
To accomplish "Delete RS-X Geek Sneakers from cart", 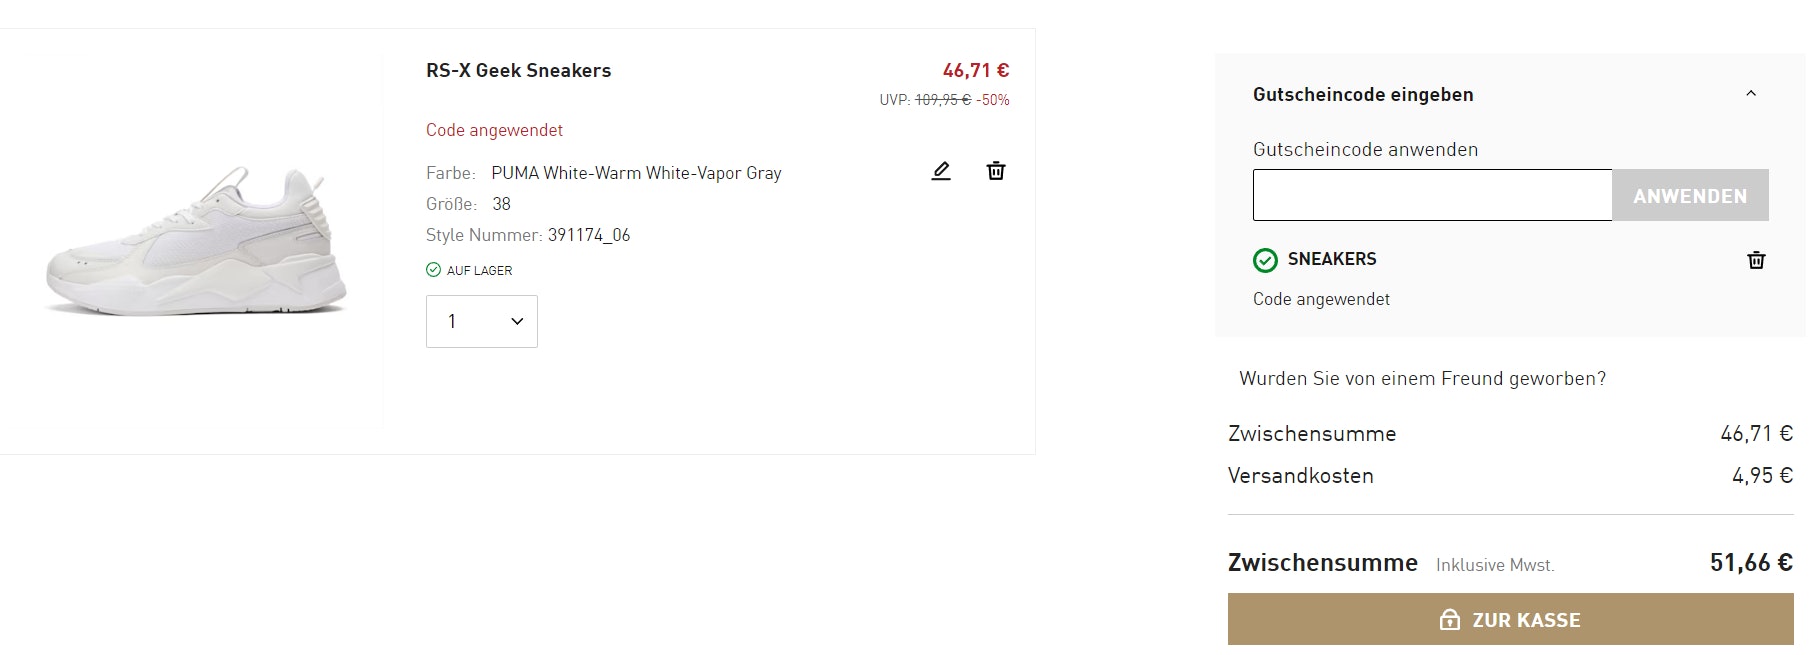I will coord(996,171).
